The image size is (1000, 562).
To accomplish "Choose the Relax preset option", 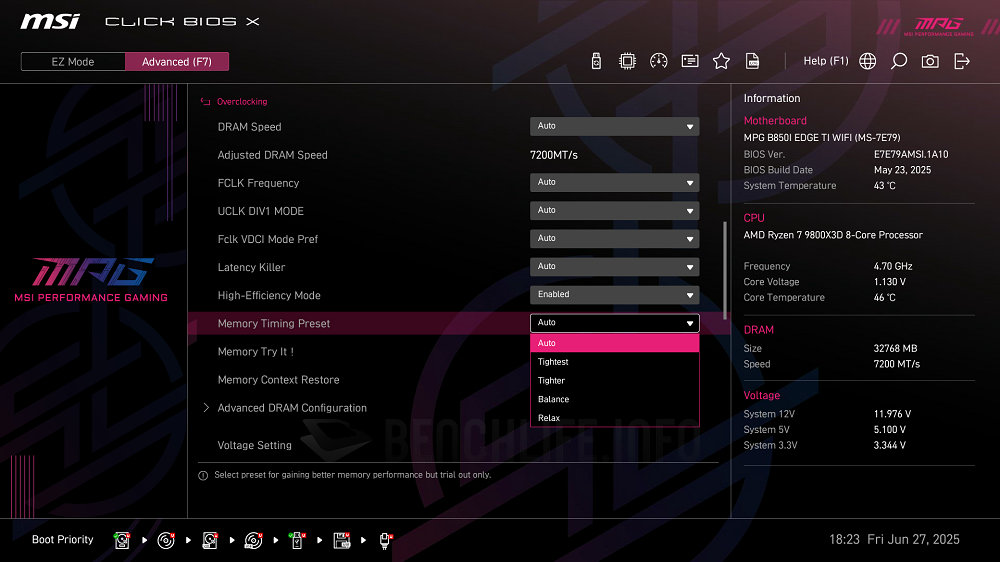I will 615,418.
